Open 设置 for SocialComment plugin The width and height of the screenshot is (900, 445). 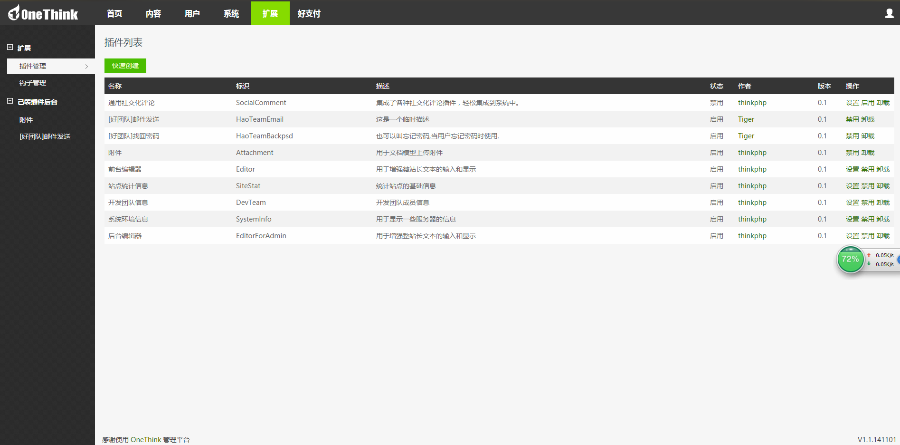pyautogui.click(x=852, y=103)
